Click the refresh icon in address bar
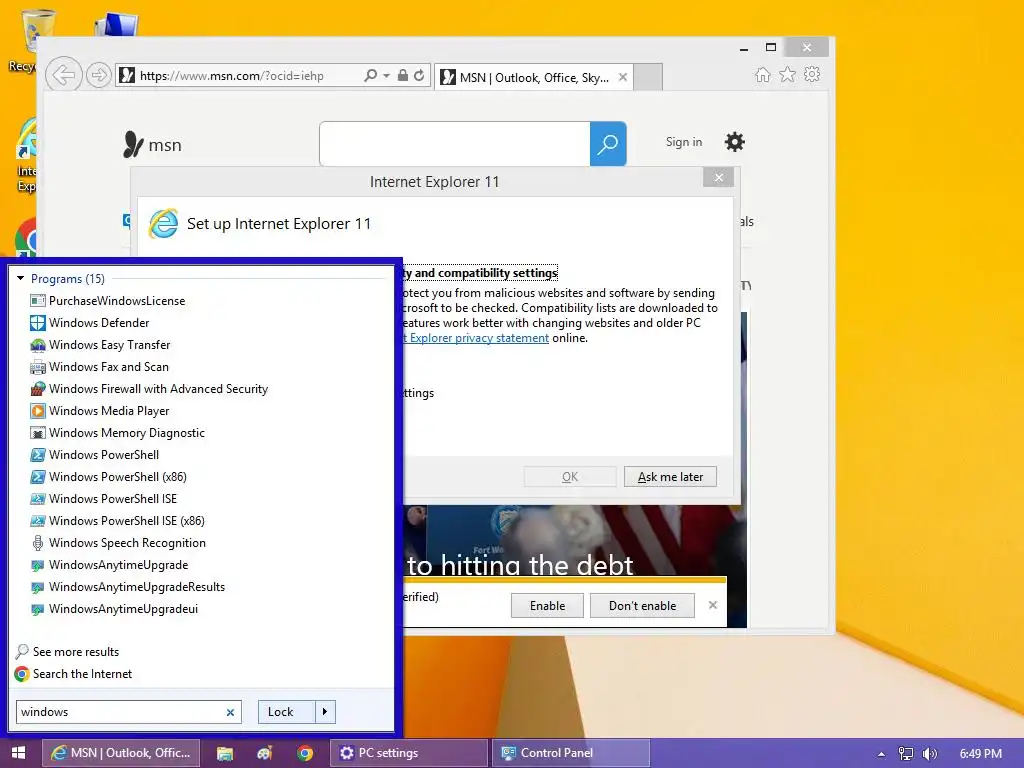This screenshot has height=768, width=1024. (x=419, y=75)
